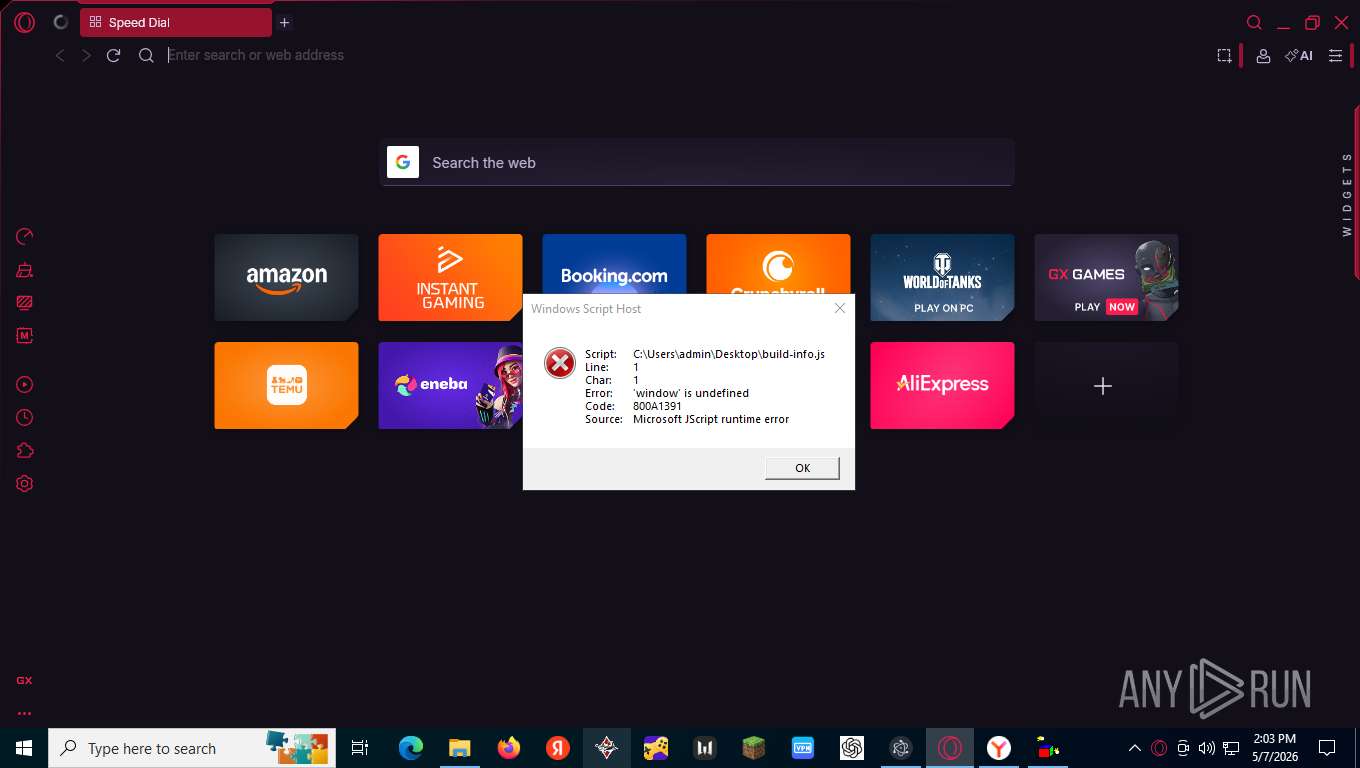Launch Microsoft Edge from taskbar
The image size is (1360, 768).
coord(411,748)
